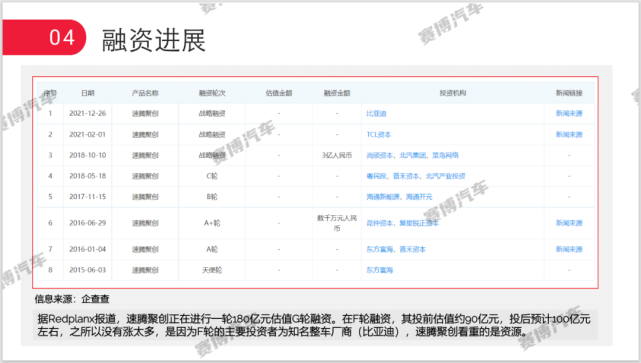641x363 pixels.
Task: Click 速腾聚创 in the 2017-11-15 row
Action: click(x=145, y=197)
